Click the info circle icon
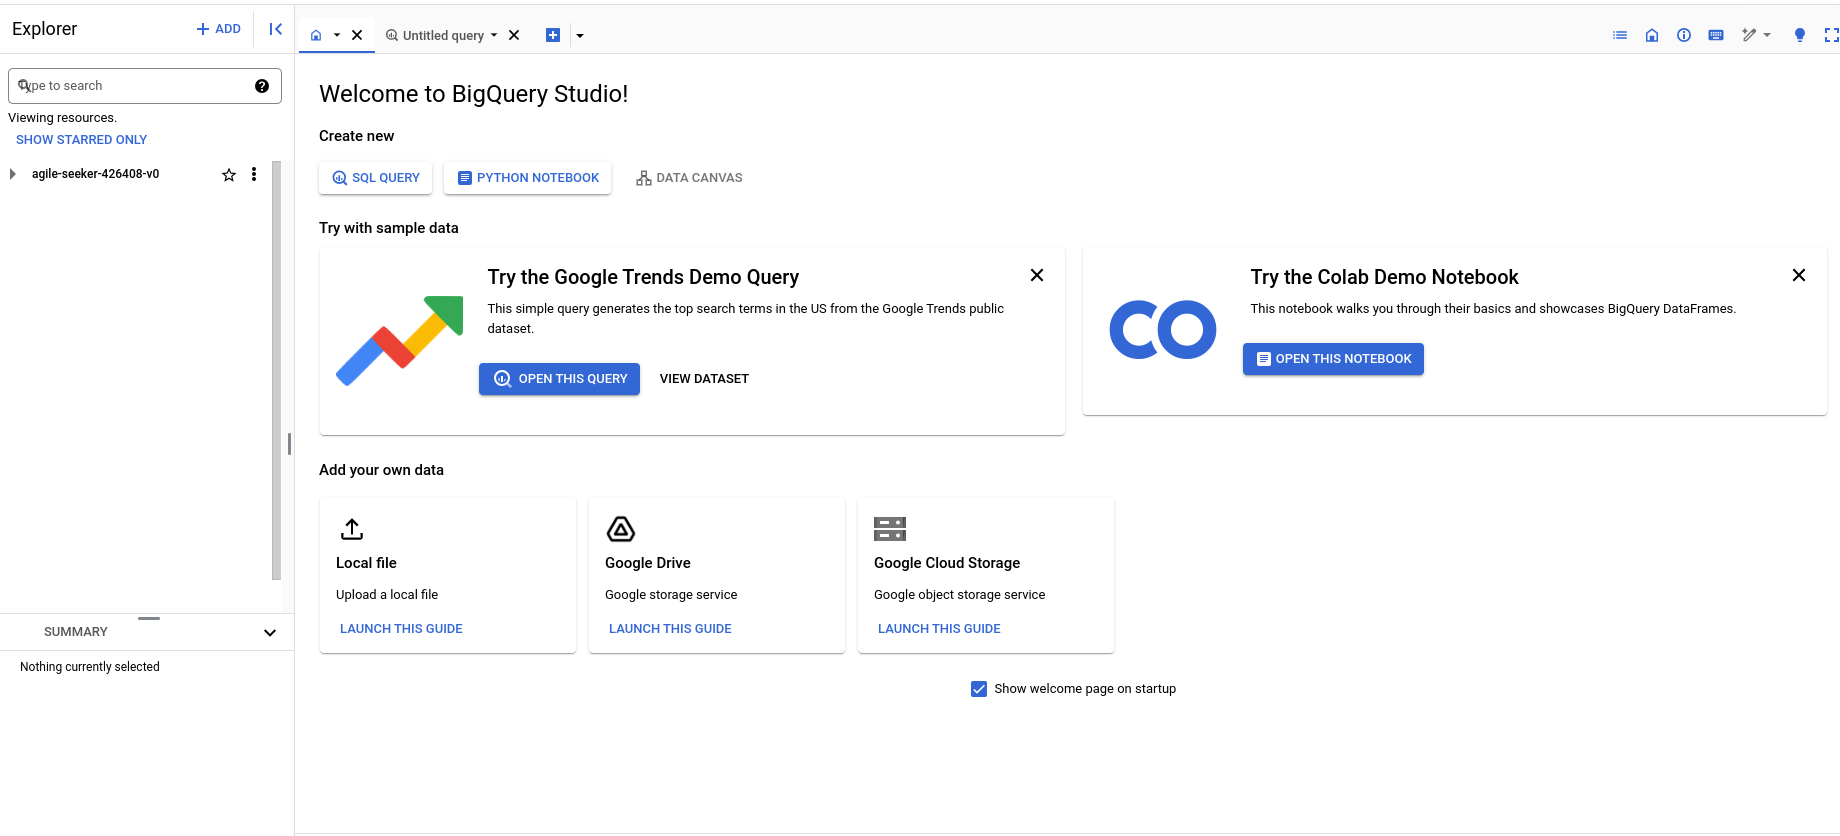The height and width of the screenshot is (836, 1840). (1684, 35)
